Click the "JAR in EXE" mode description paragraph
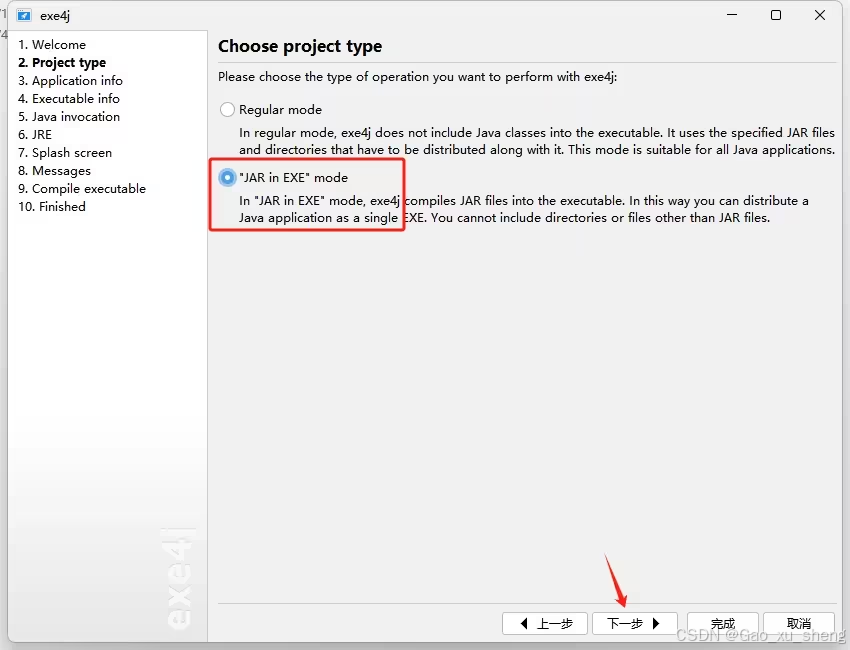This screenshot has width=850, height=650. pyautogui.click(x=524, y=209)
